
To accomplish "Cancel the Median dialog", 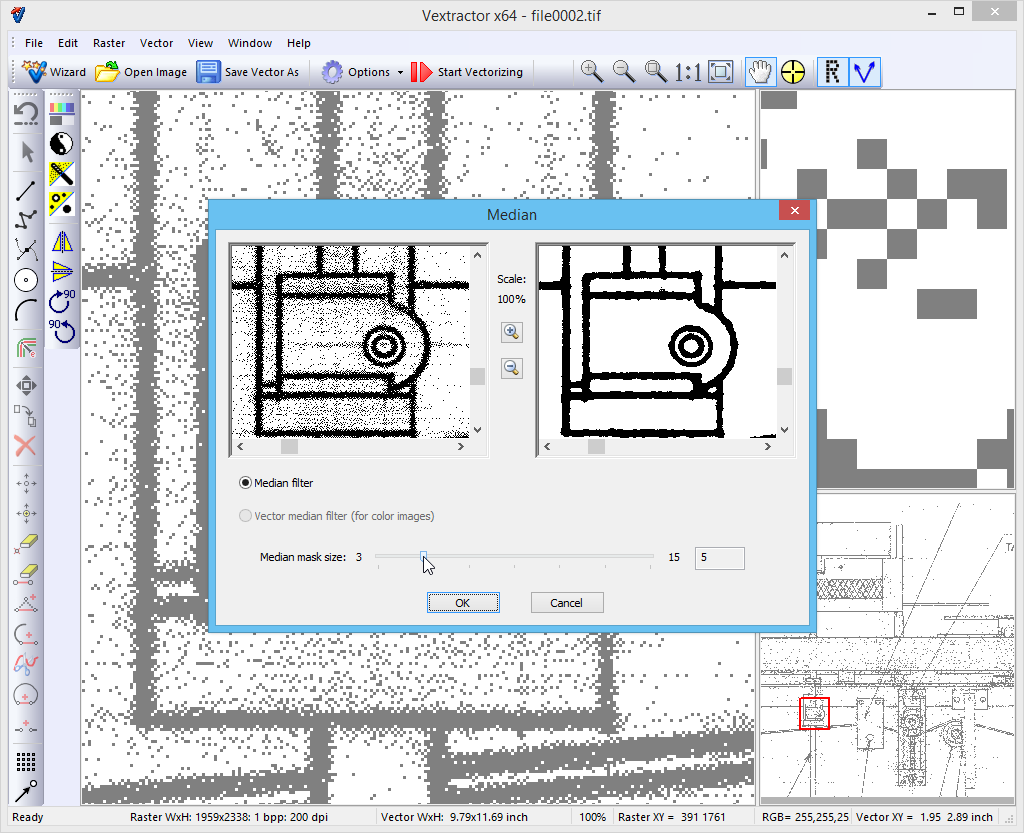I will coord(566,603).
